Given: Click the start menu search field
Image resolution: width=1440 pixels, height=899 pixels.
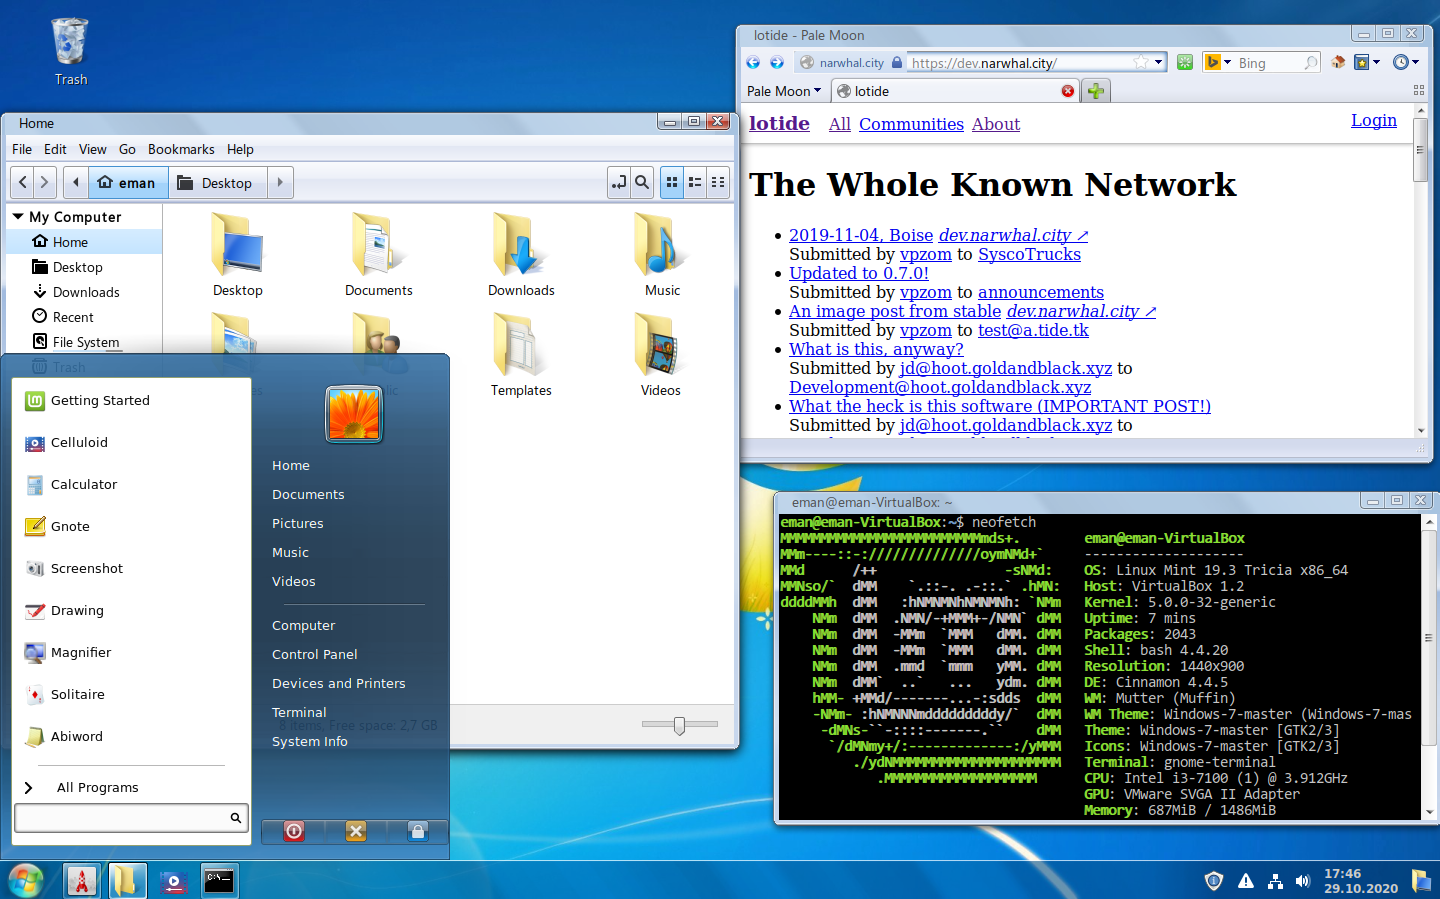Looking at the screenshot, I should click(x=122, y=818).
